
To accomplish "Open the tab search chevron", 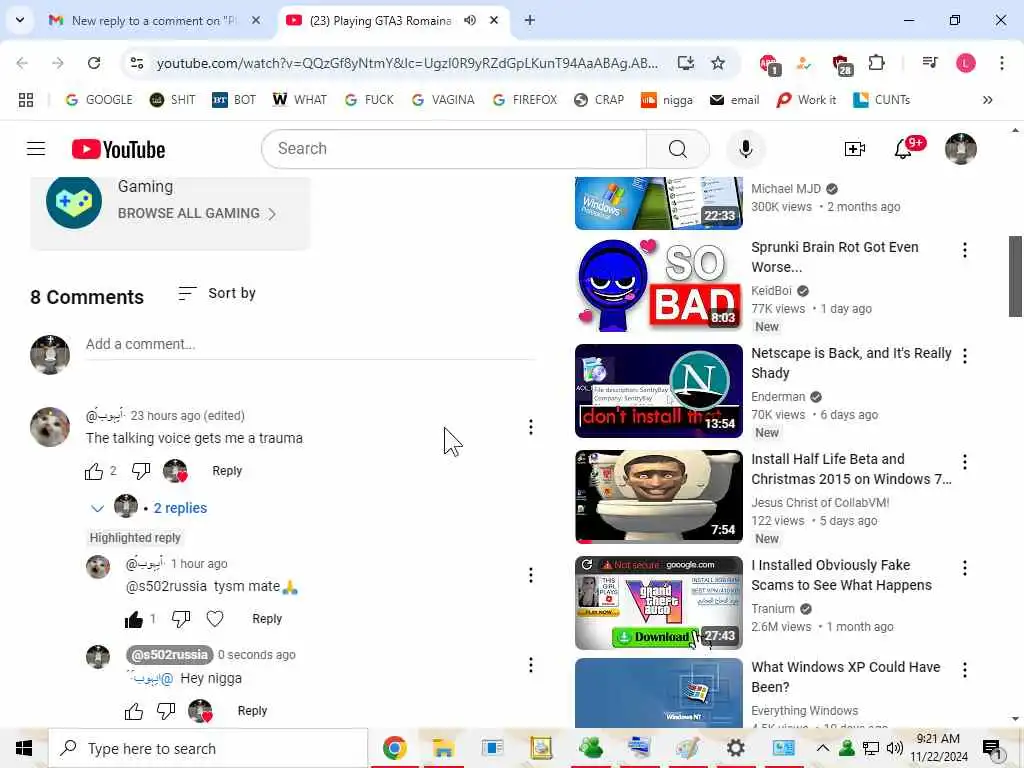I will click(20, 20).
